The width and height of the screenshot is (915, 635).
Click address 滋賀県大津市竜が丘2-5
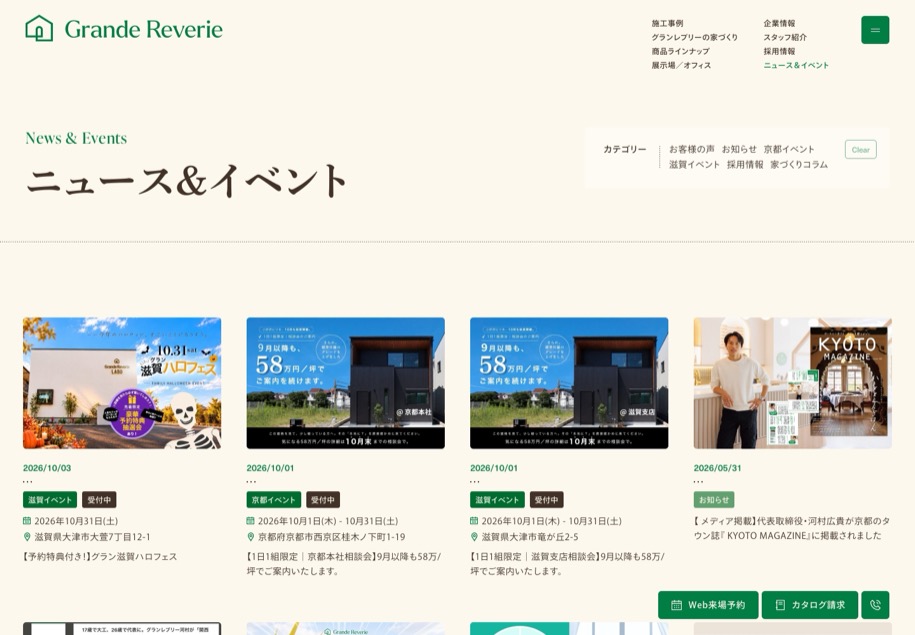[x=530, y=536]
